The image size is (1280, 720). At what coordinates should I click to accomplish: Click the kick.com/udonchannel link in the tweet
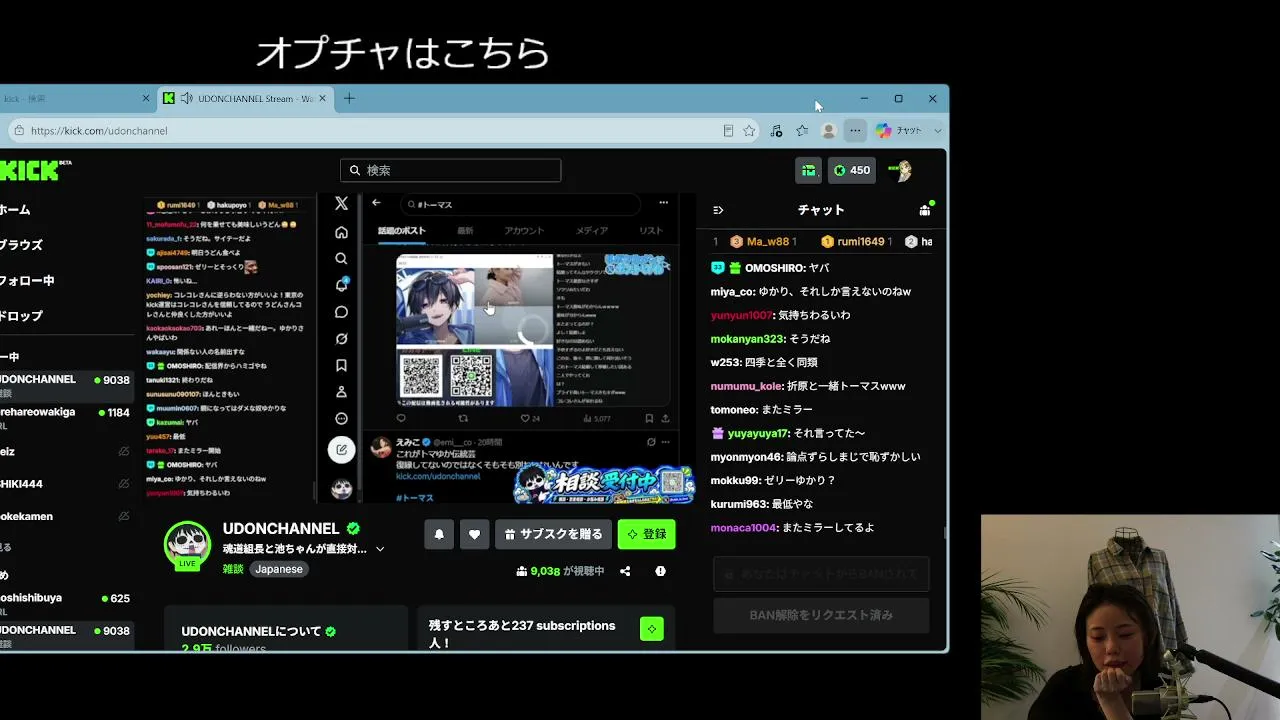pos(438,476)
